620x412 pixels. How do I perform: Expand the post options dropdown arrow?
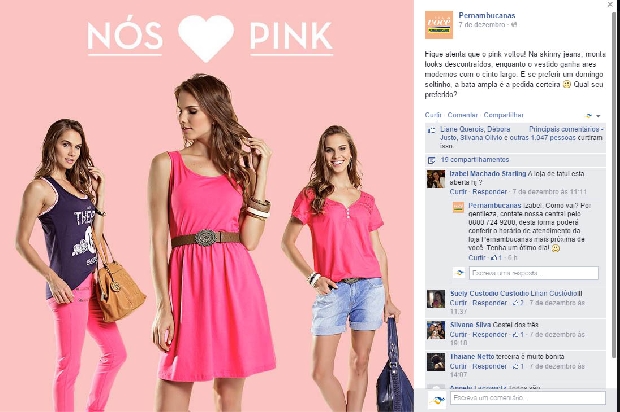point(598,116)
